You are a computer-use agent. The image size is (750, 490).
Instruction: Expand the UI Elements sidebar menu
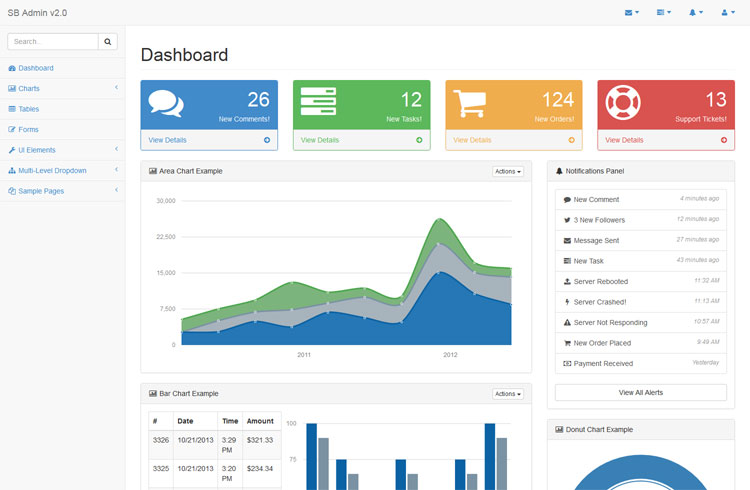click(x=62, y=150)
